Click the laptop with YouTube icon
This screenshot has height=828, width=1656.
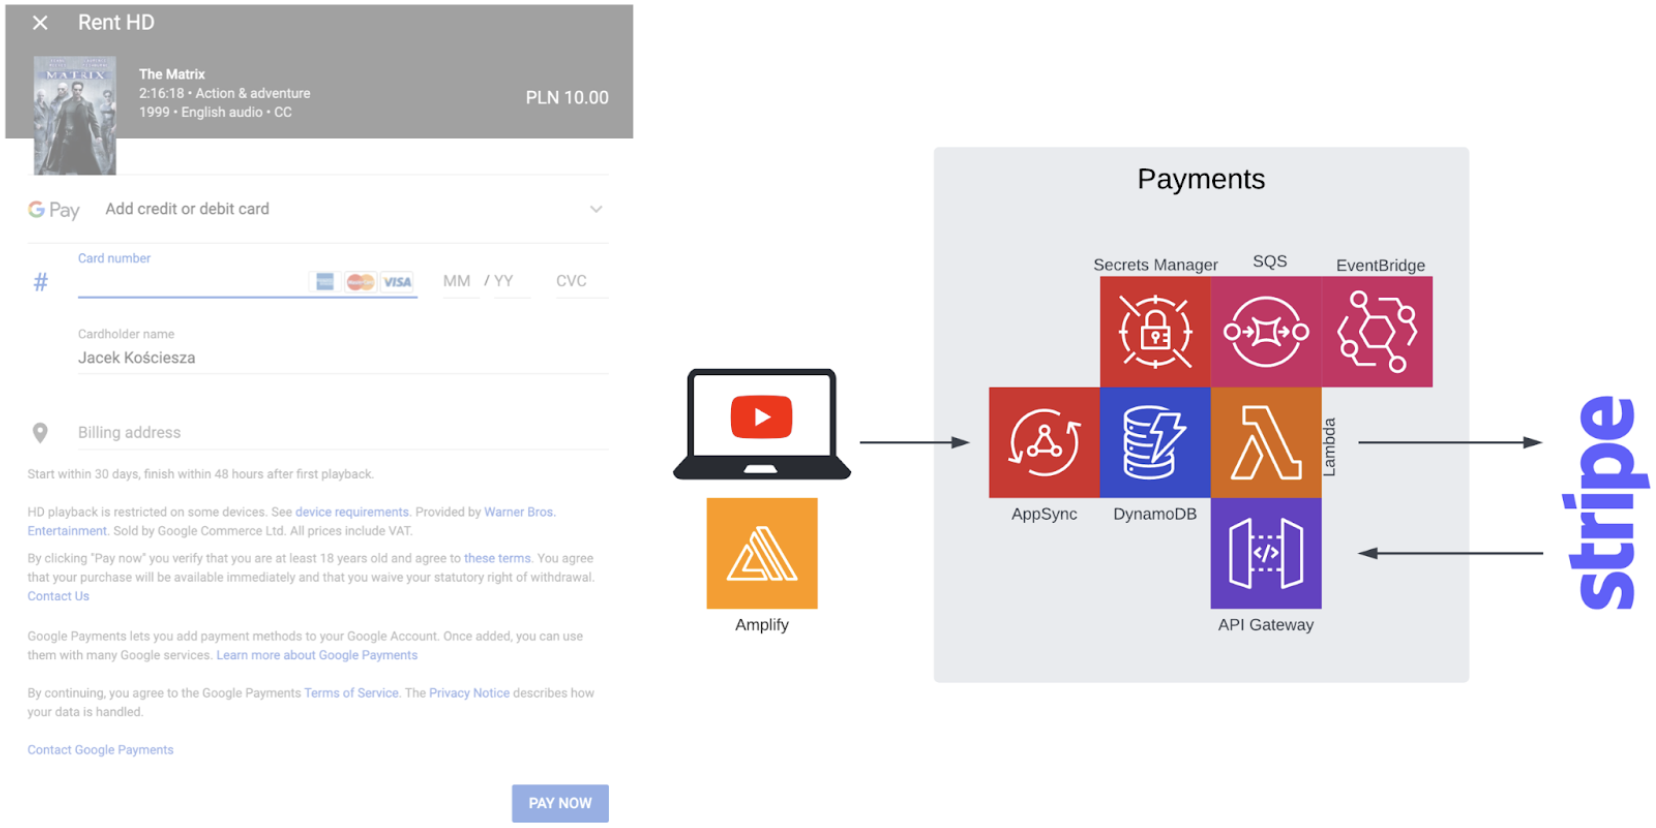[x=762, y=424]
